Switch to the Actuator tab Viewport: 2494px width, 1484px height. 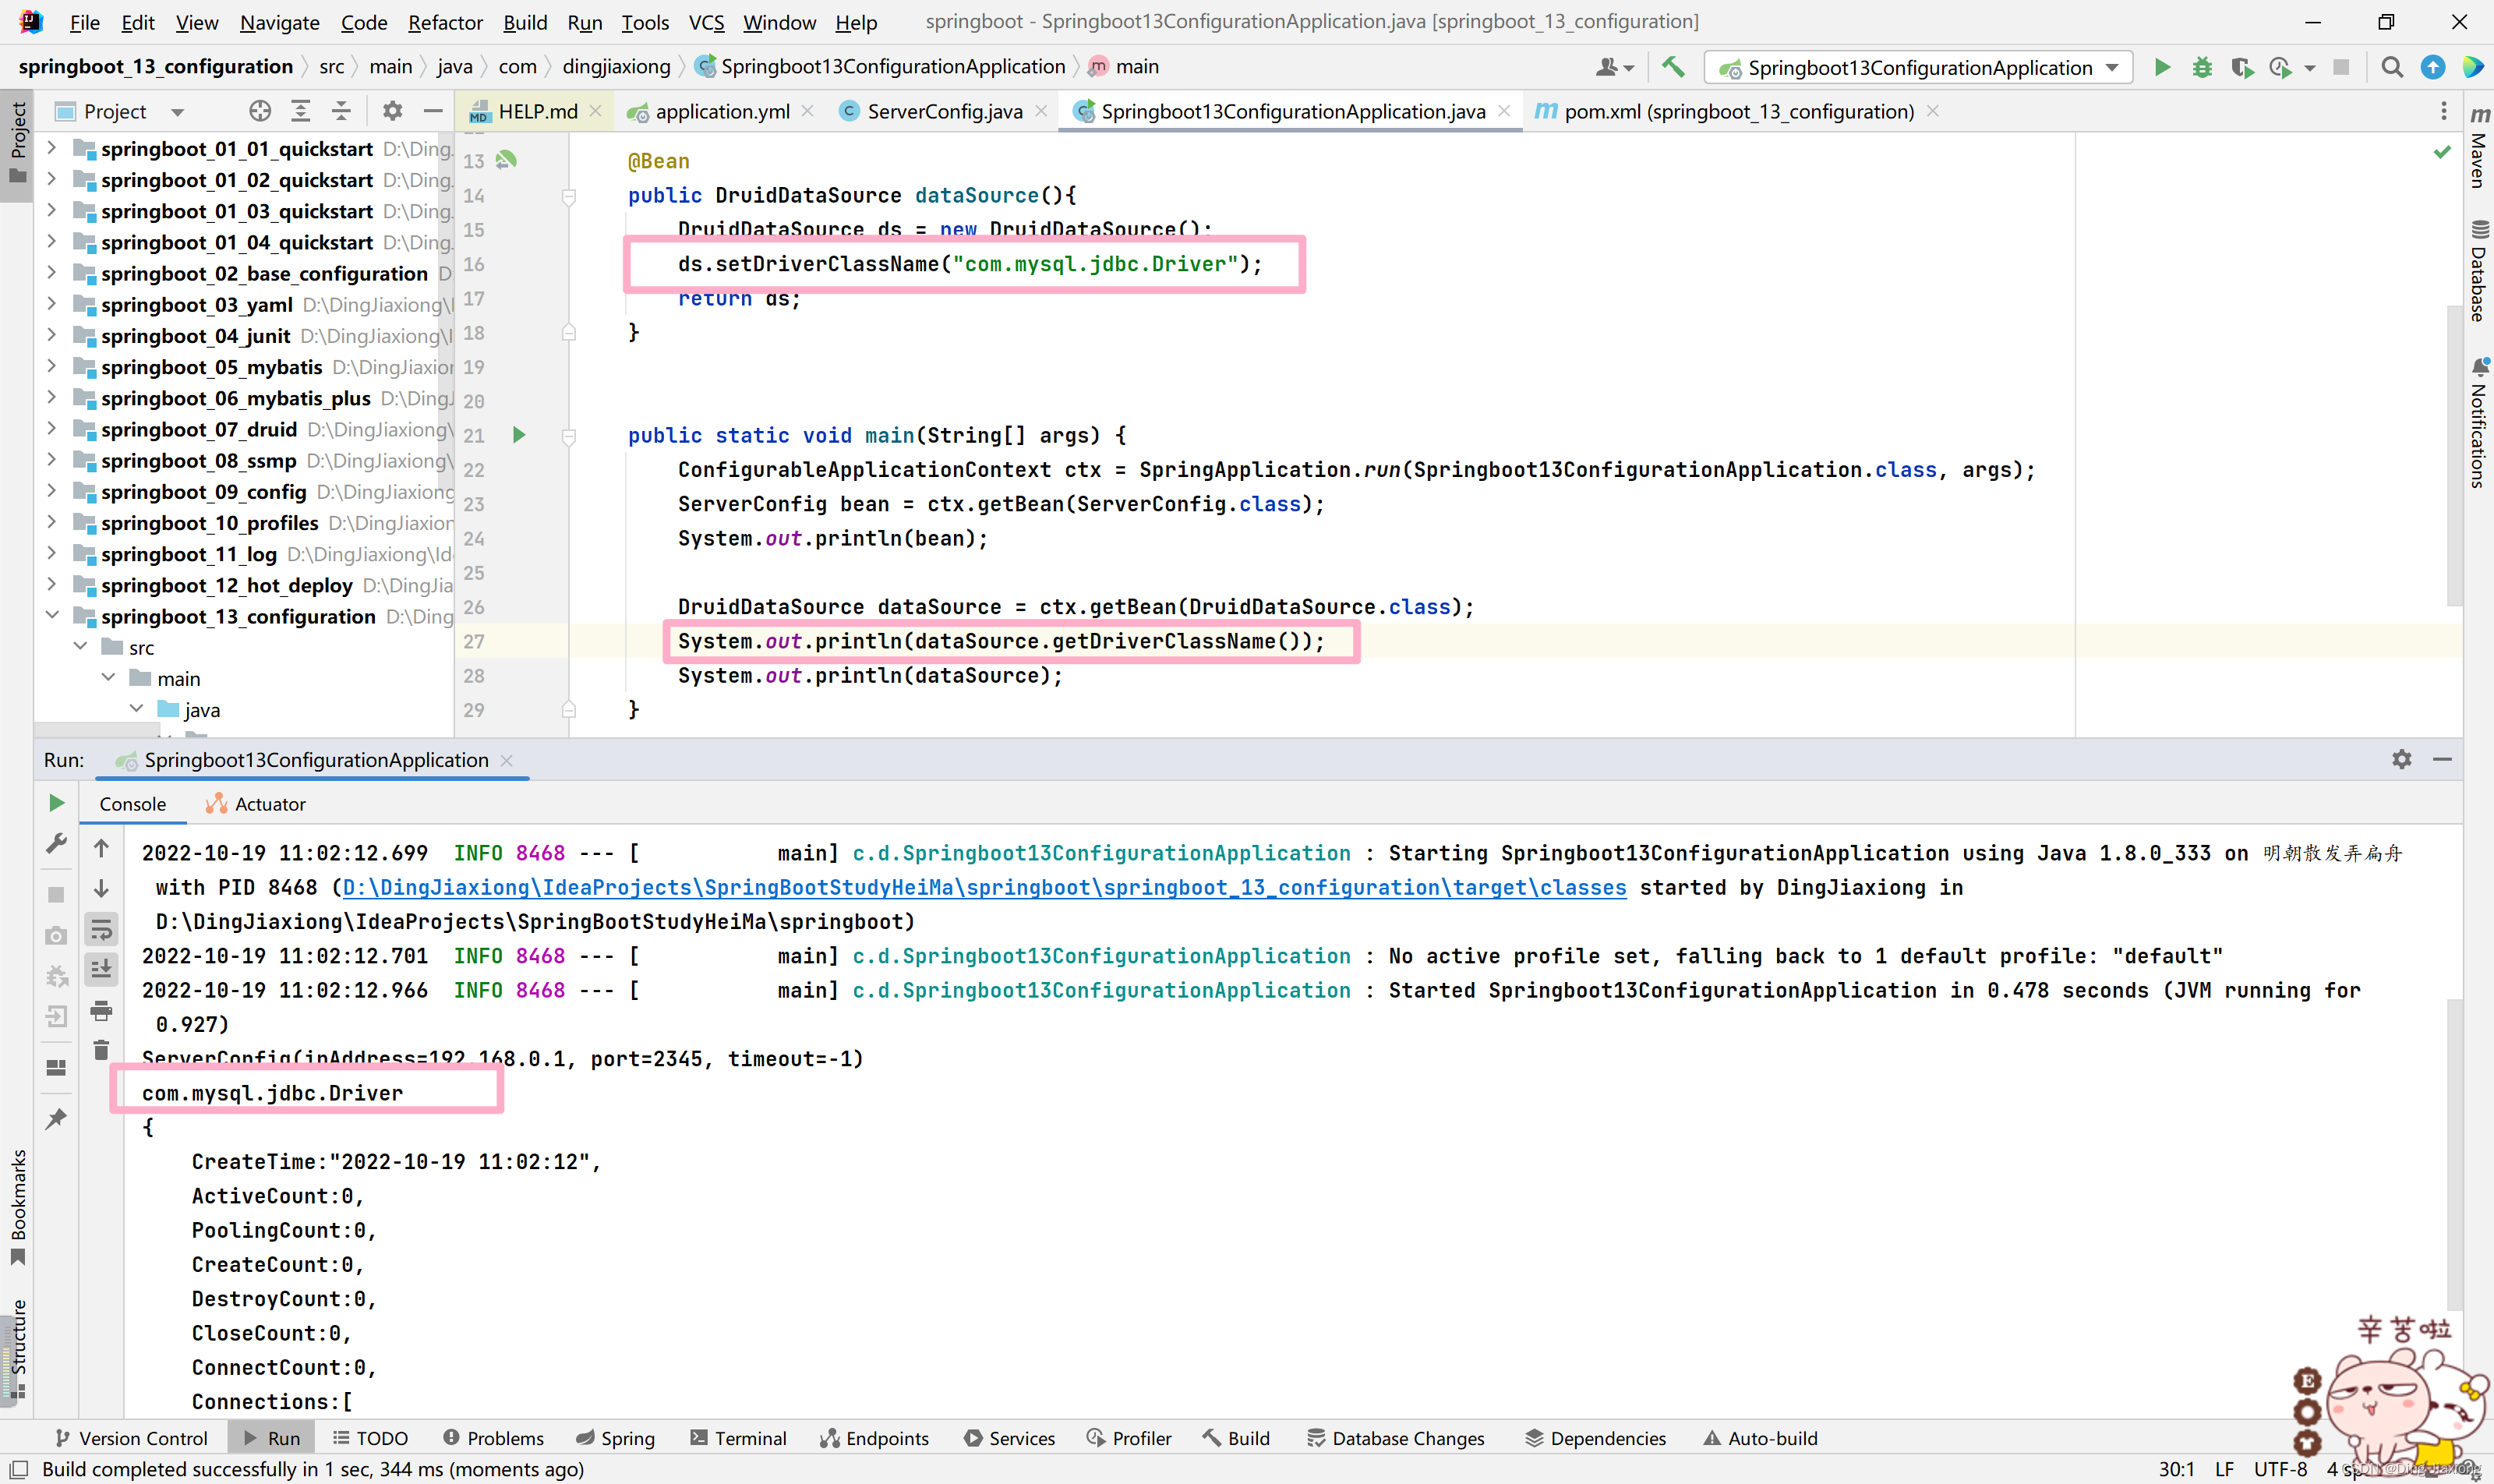[255, 804]
